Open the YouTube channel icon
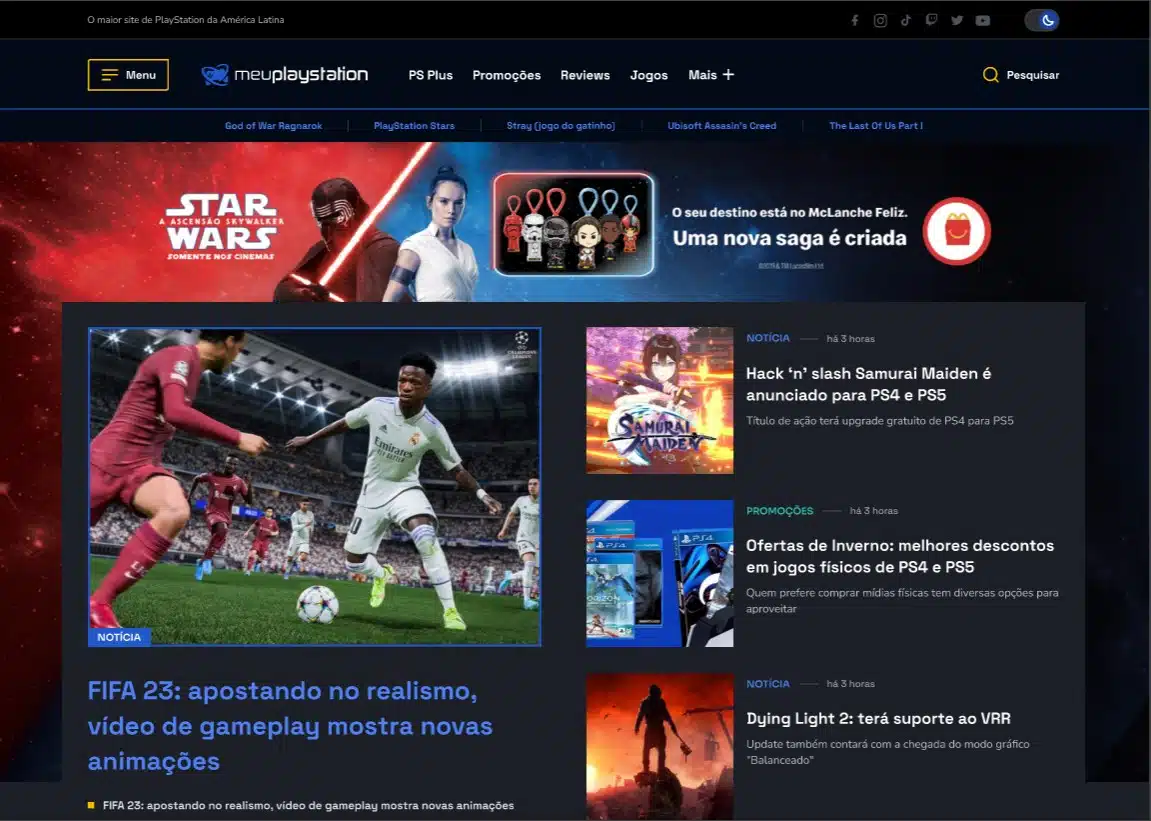 [983, 19]
